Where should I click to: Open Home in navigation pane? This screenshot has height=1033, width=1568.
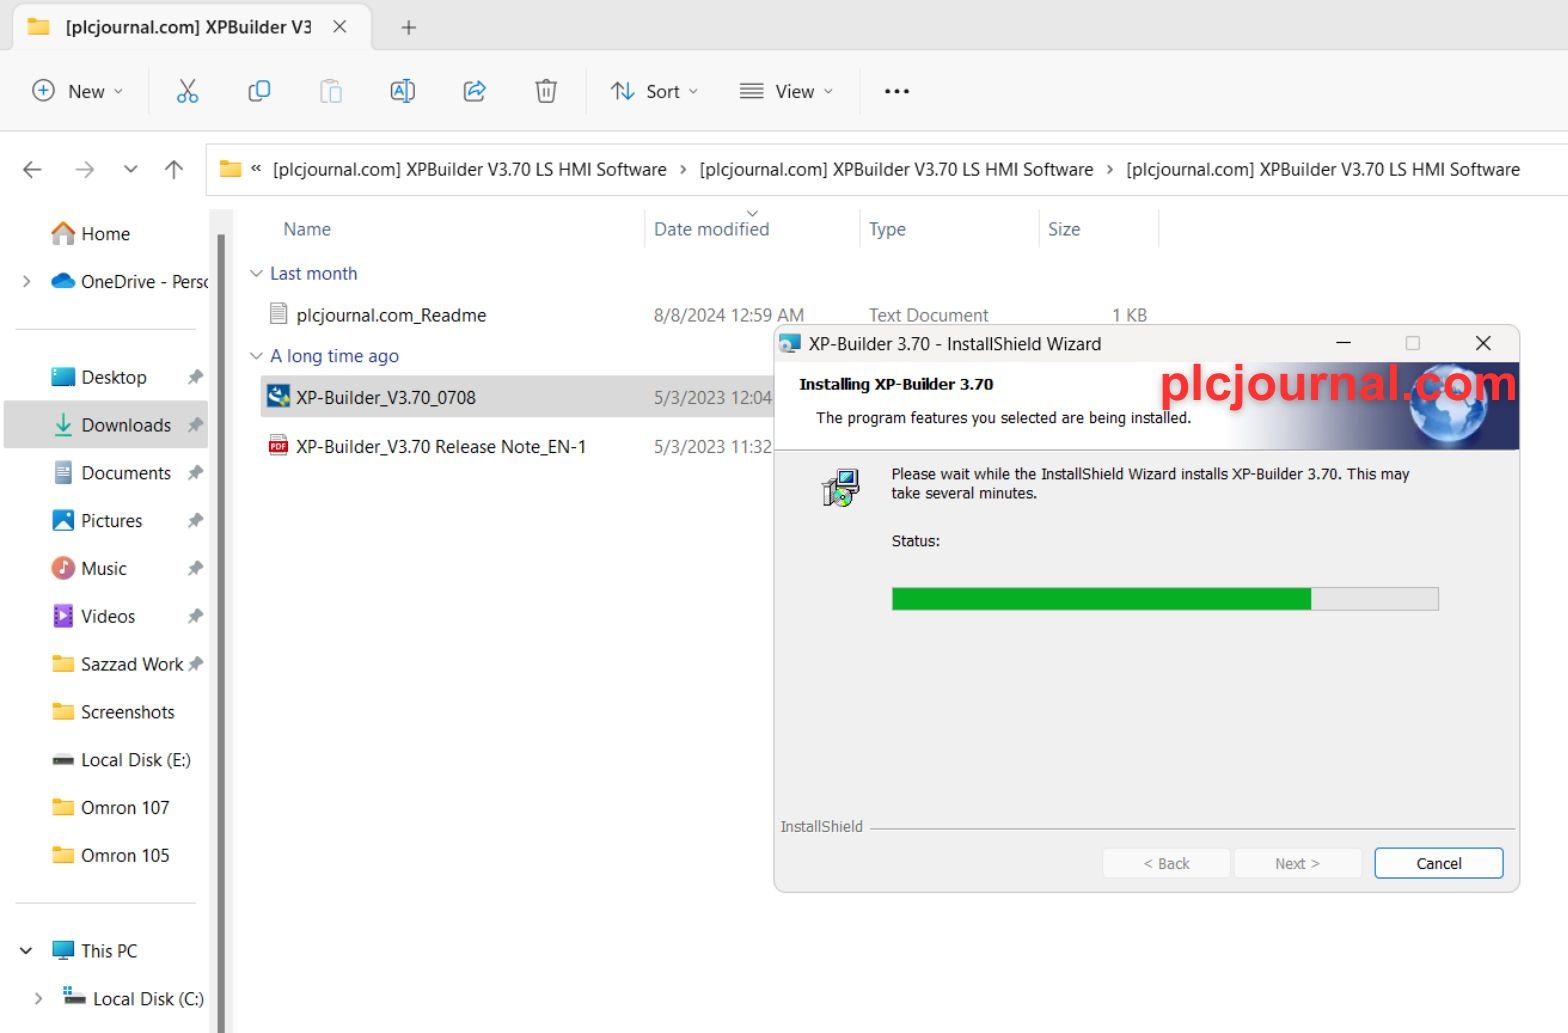pos(105,233)
